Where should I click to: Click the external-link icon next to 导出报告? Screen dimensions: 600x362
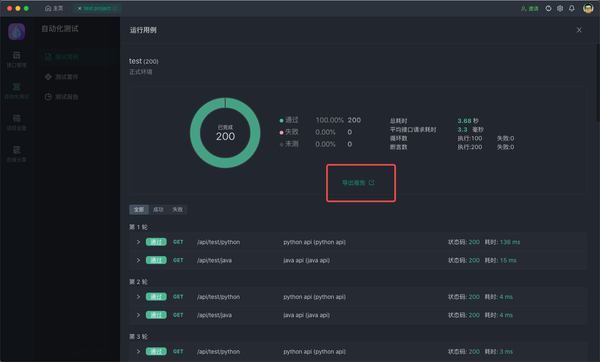click(372, 183)
